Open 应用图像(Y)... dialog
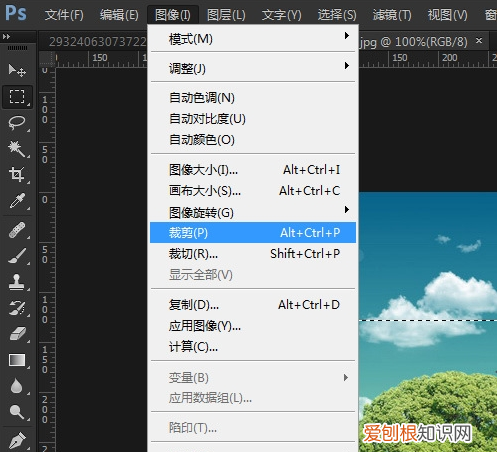This screenshot has height=452, width=497. click(x=253, y=326)
